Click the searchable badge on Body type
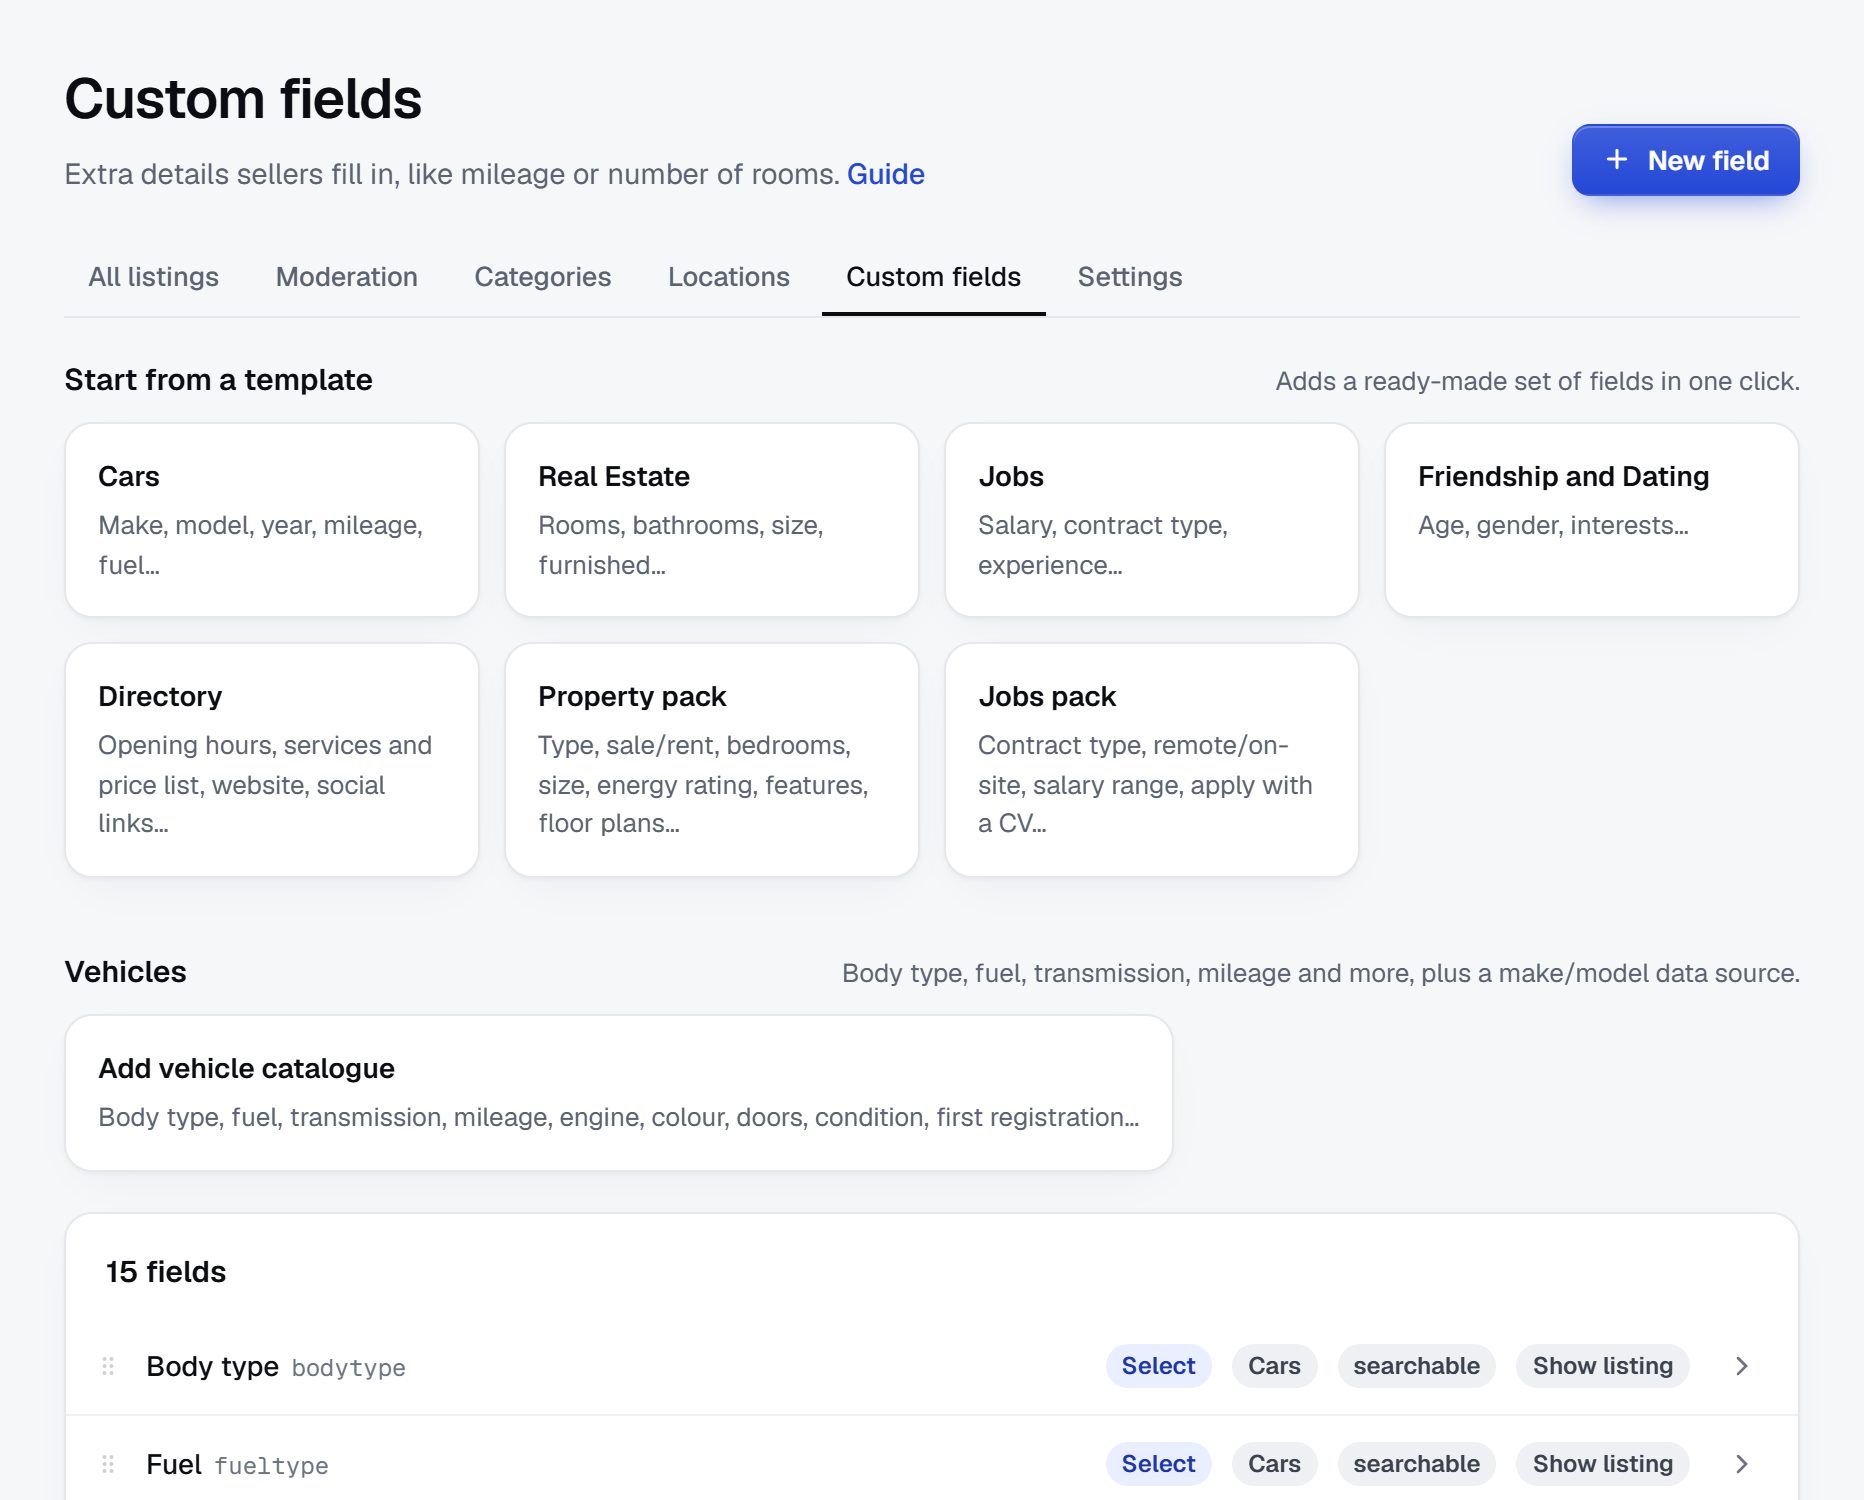Image resolution: width=1864 pixels, height=1500 pixels. pyautogui.click(x=1416, y=1366)
